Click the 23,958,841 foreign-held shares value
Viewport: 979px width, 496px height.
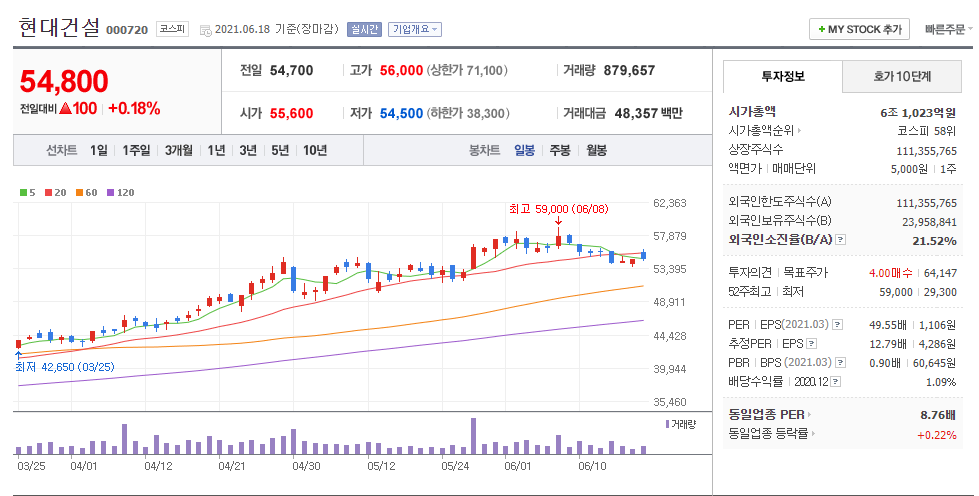[929, 222]
